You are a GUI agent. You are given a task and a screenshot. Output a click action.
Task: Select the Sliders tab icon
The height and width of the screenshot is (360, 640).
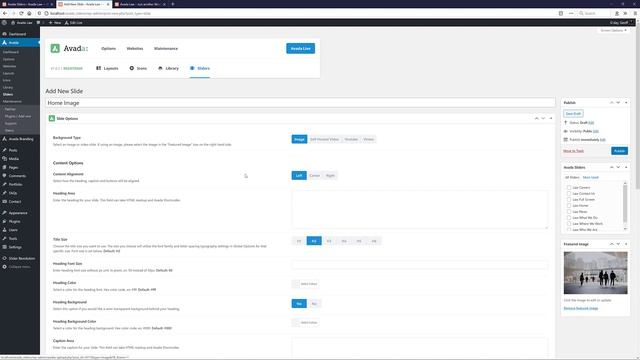tap(200, 68)
